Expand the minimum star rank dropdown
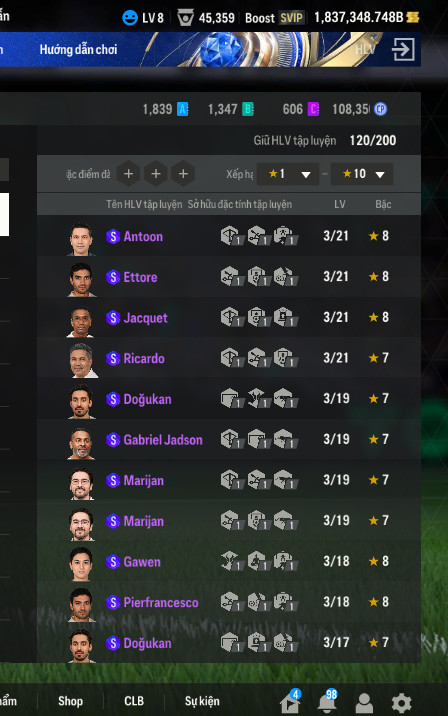Screen dimensions: 448x716 (288, 174)
